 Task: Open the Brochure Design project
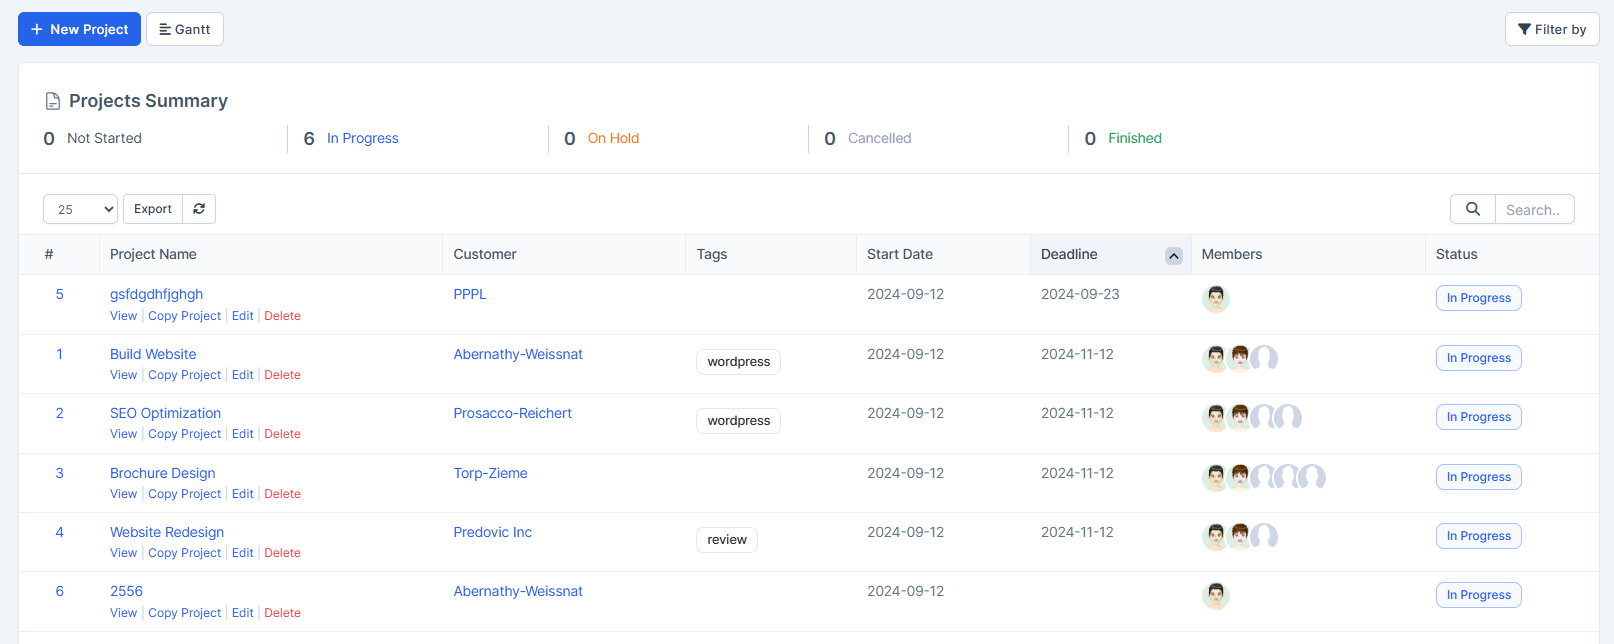pos(162,473)
